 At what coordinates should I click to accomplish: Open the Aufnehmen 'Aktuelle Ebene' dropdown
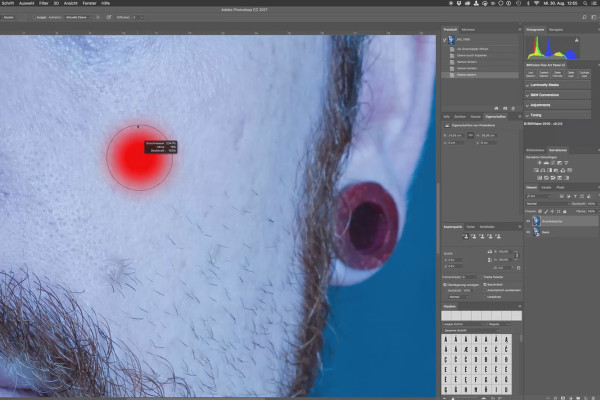78,17
